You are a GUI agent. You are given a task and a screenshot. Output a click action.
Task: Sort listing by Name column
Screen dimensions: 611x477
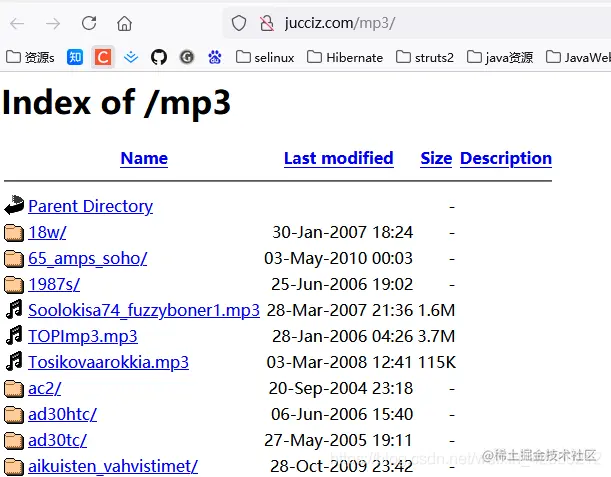(144, 158)
